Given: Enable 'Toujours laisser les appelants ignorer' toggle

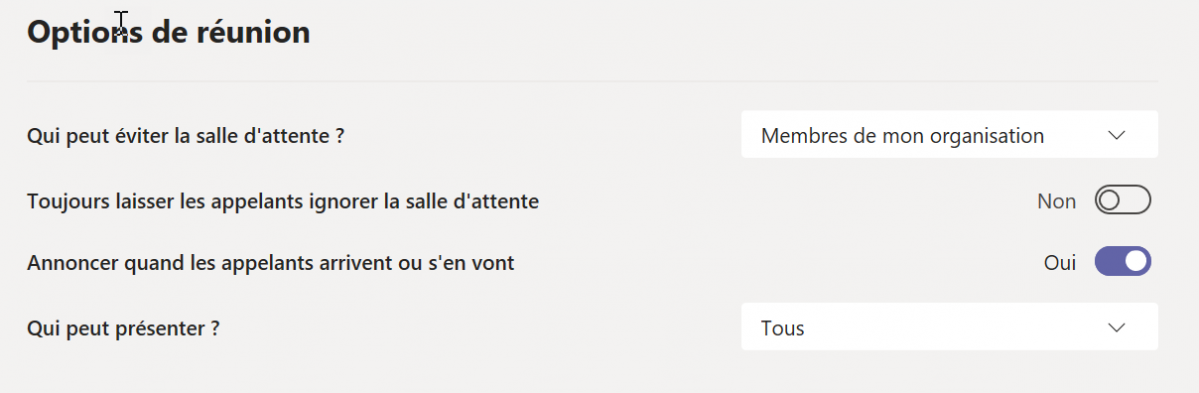Looking at the screenshot, I should 1123,201.
